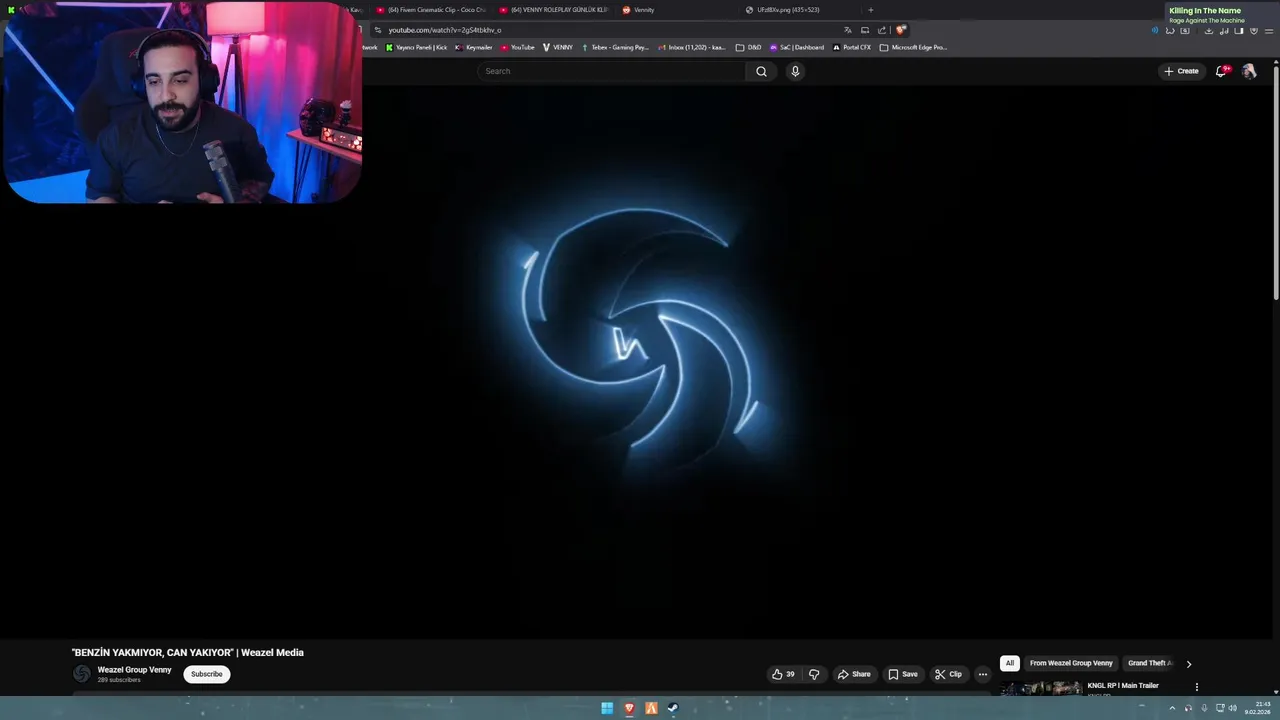Click the tab audio playing indicator icon
Screen dimensions: 1280x720
tap(1155, 30)
